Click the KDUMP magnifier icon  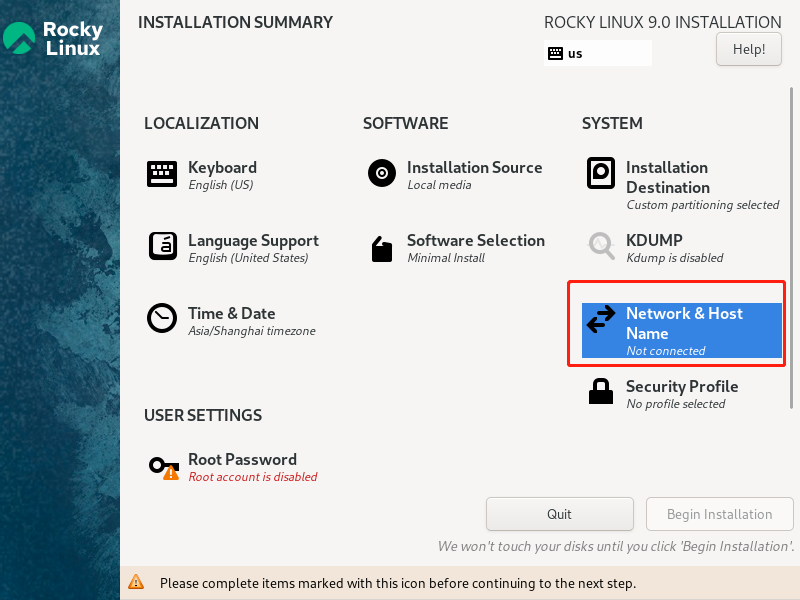pyautogui.click(x=600, y=246)
